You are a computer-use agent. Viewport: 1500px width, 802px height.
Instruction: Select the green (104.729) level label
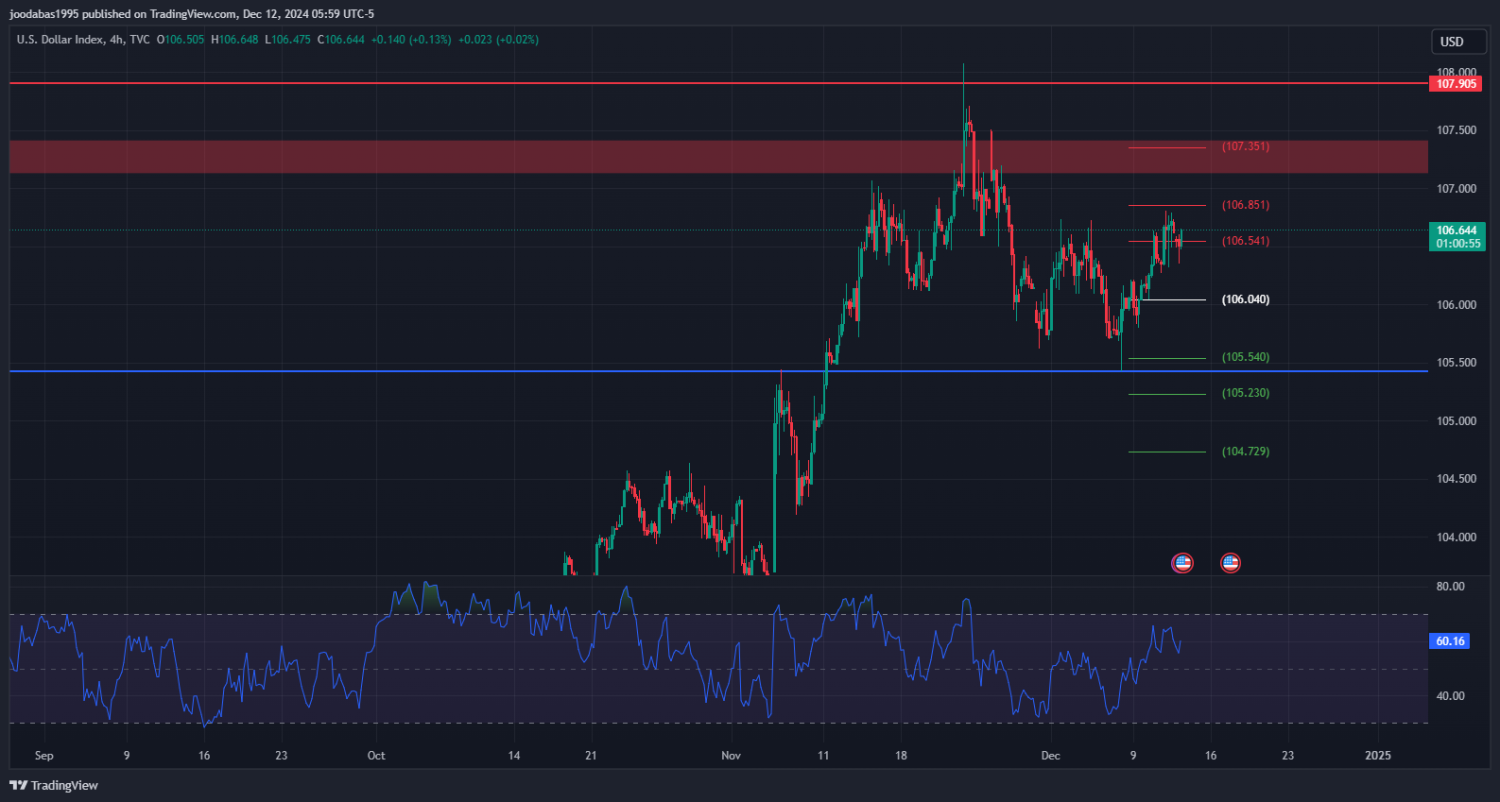tap(1245, 451)
